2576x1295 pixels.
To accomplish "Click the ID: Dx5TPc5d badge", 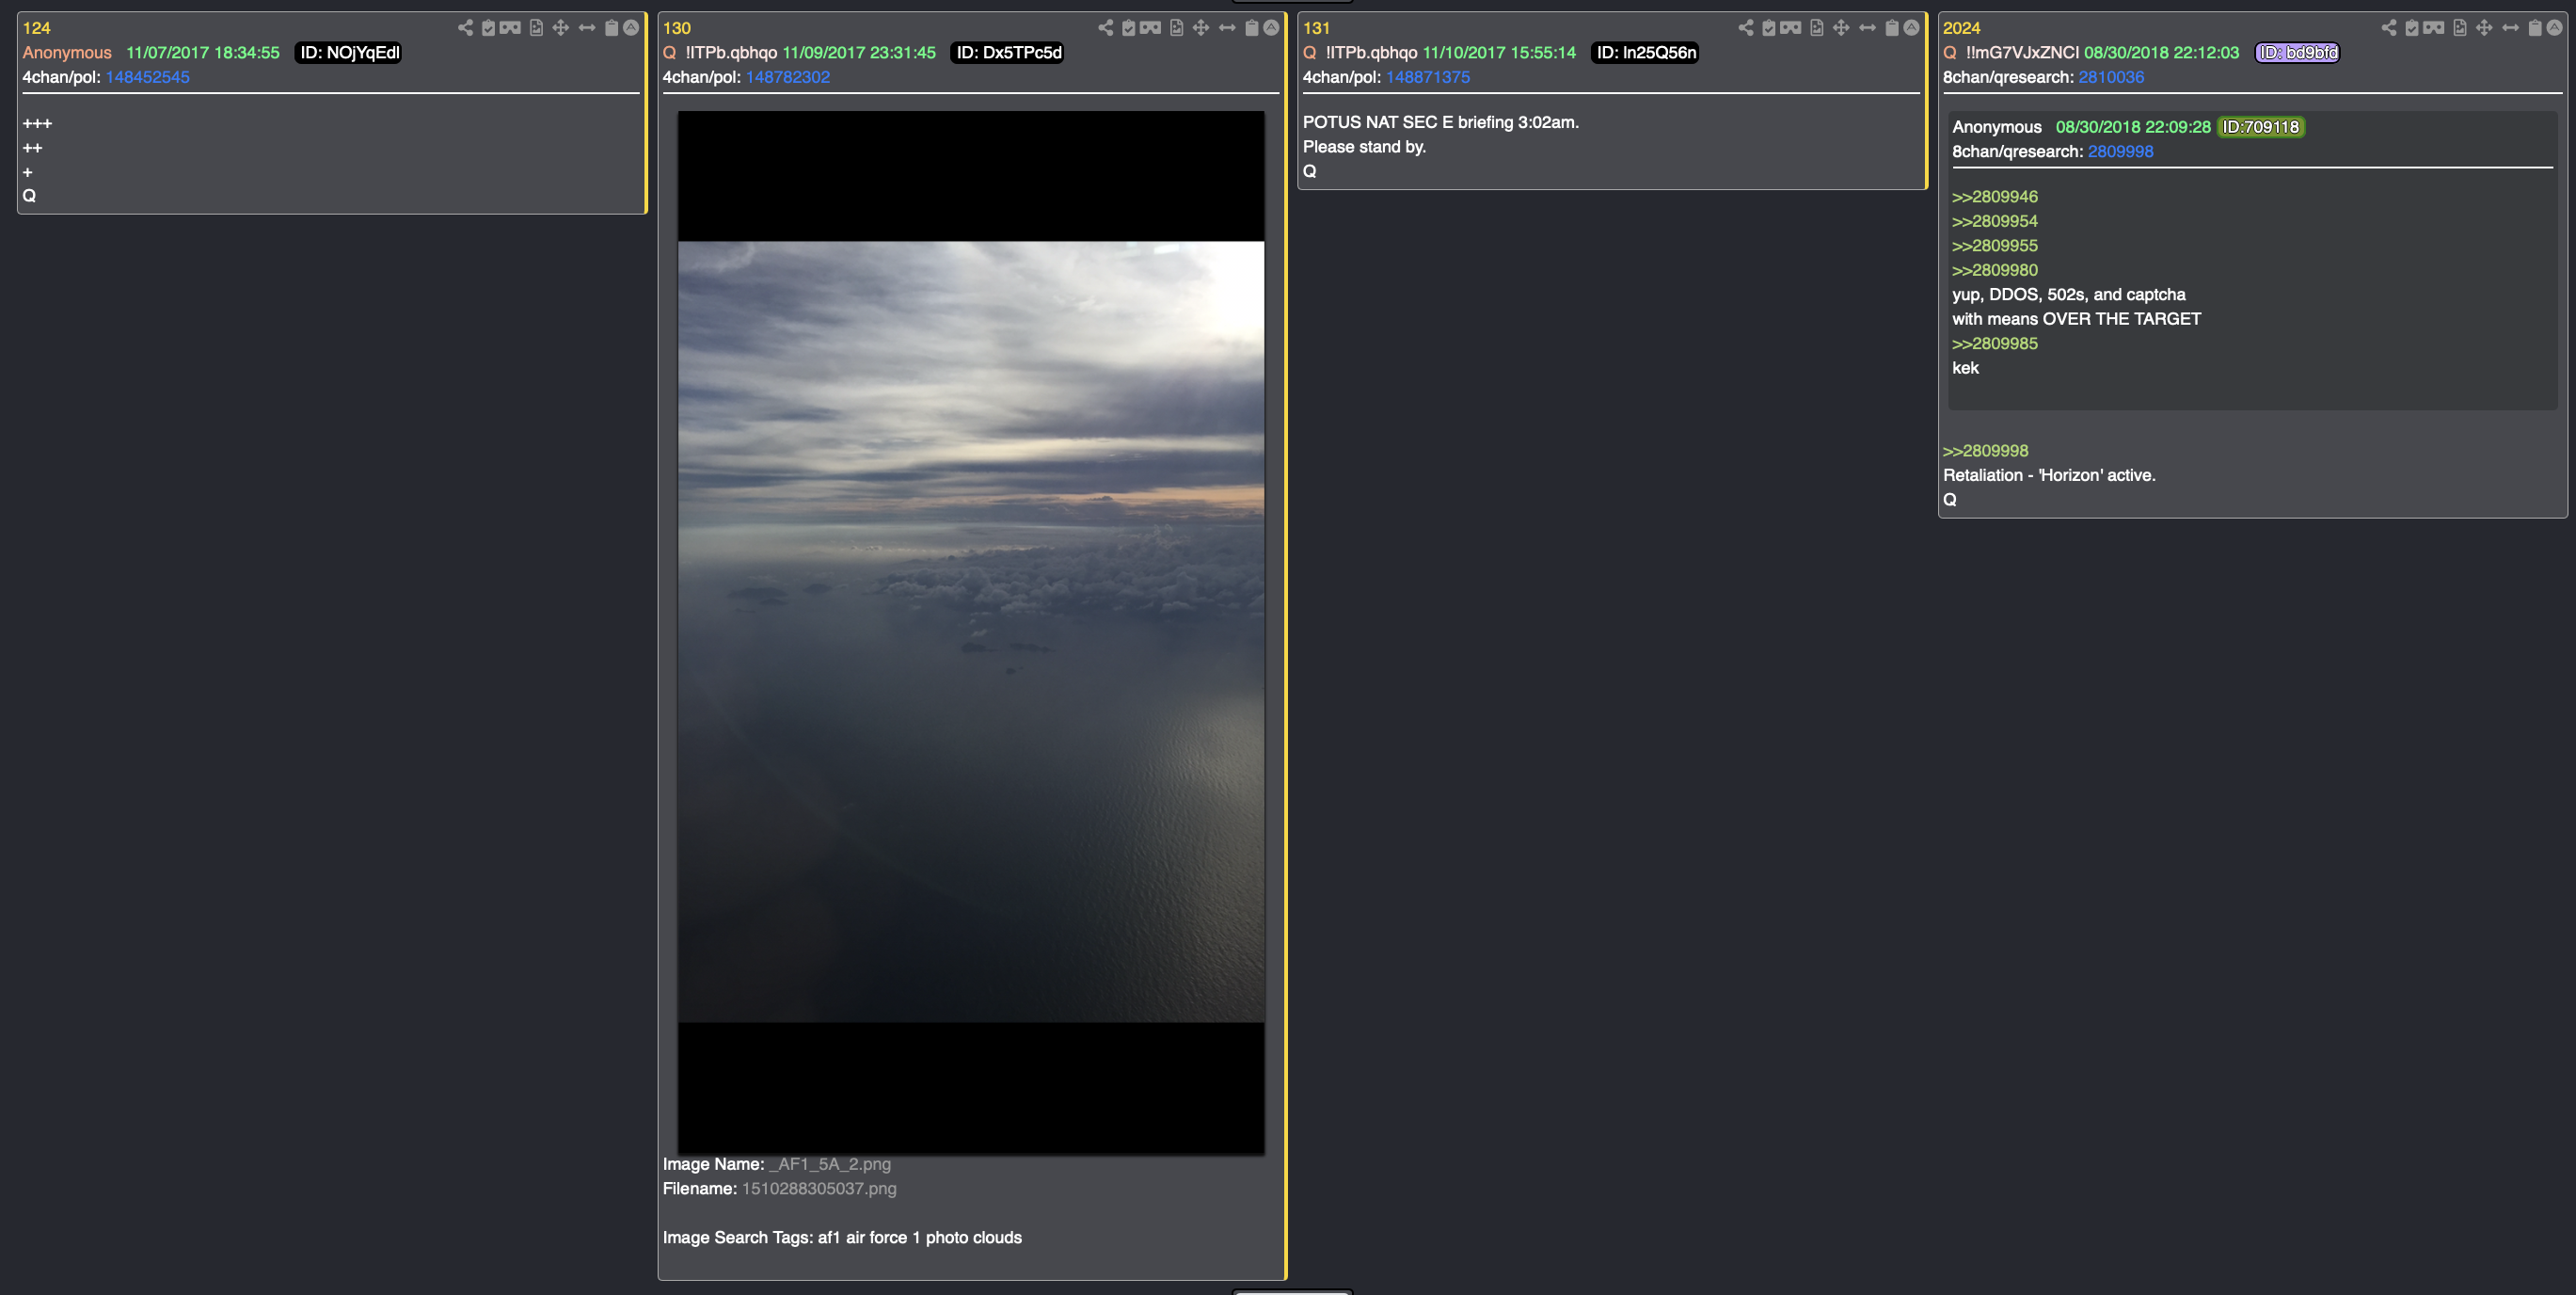I will point(1008,53).
